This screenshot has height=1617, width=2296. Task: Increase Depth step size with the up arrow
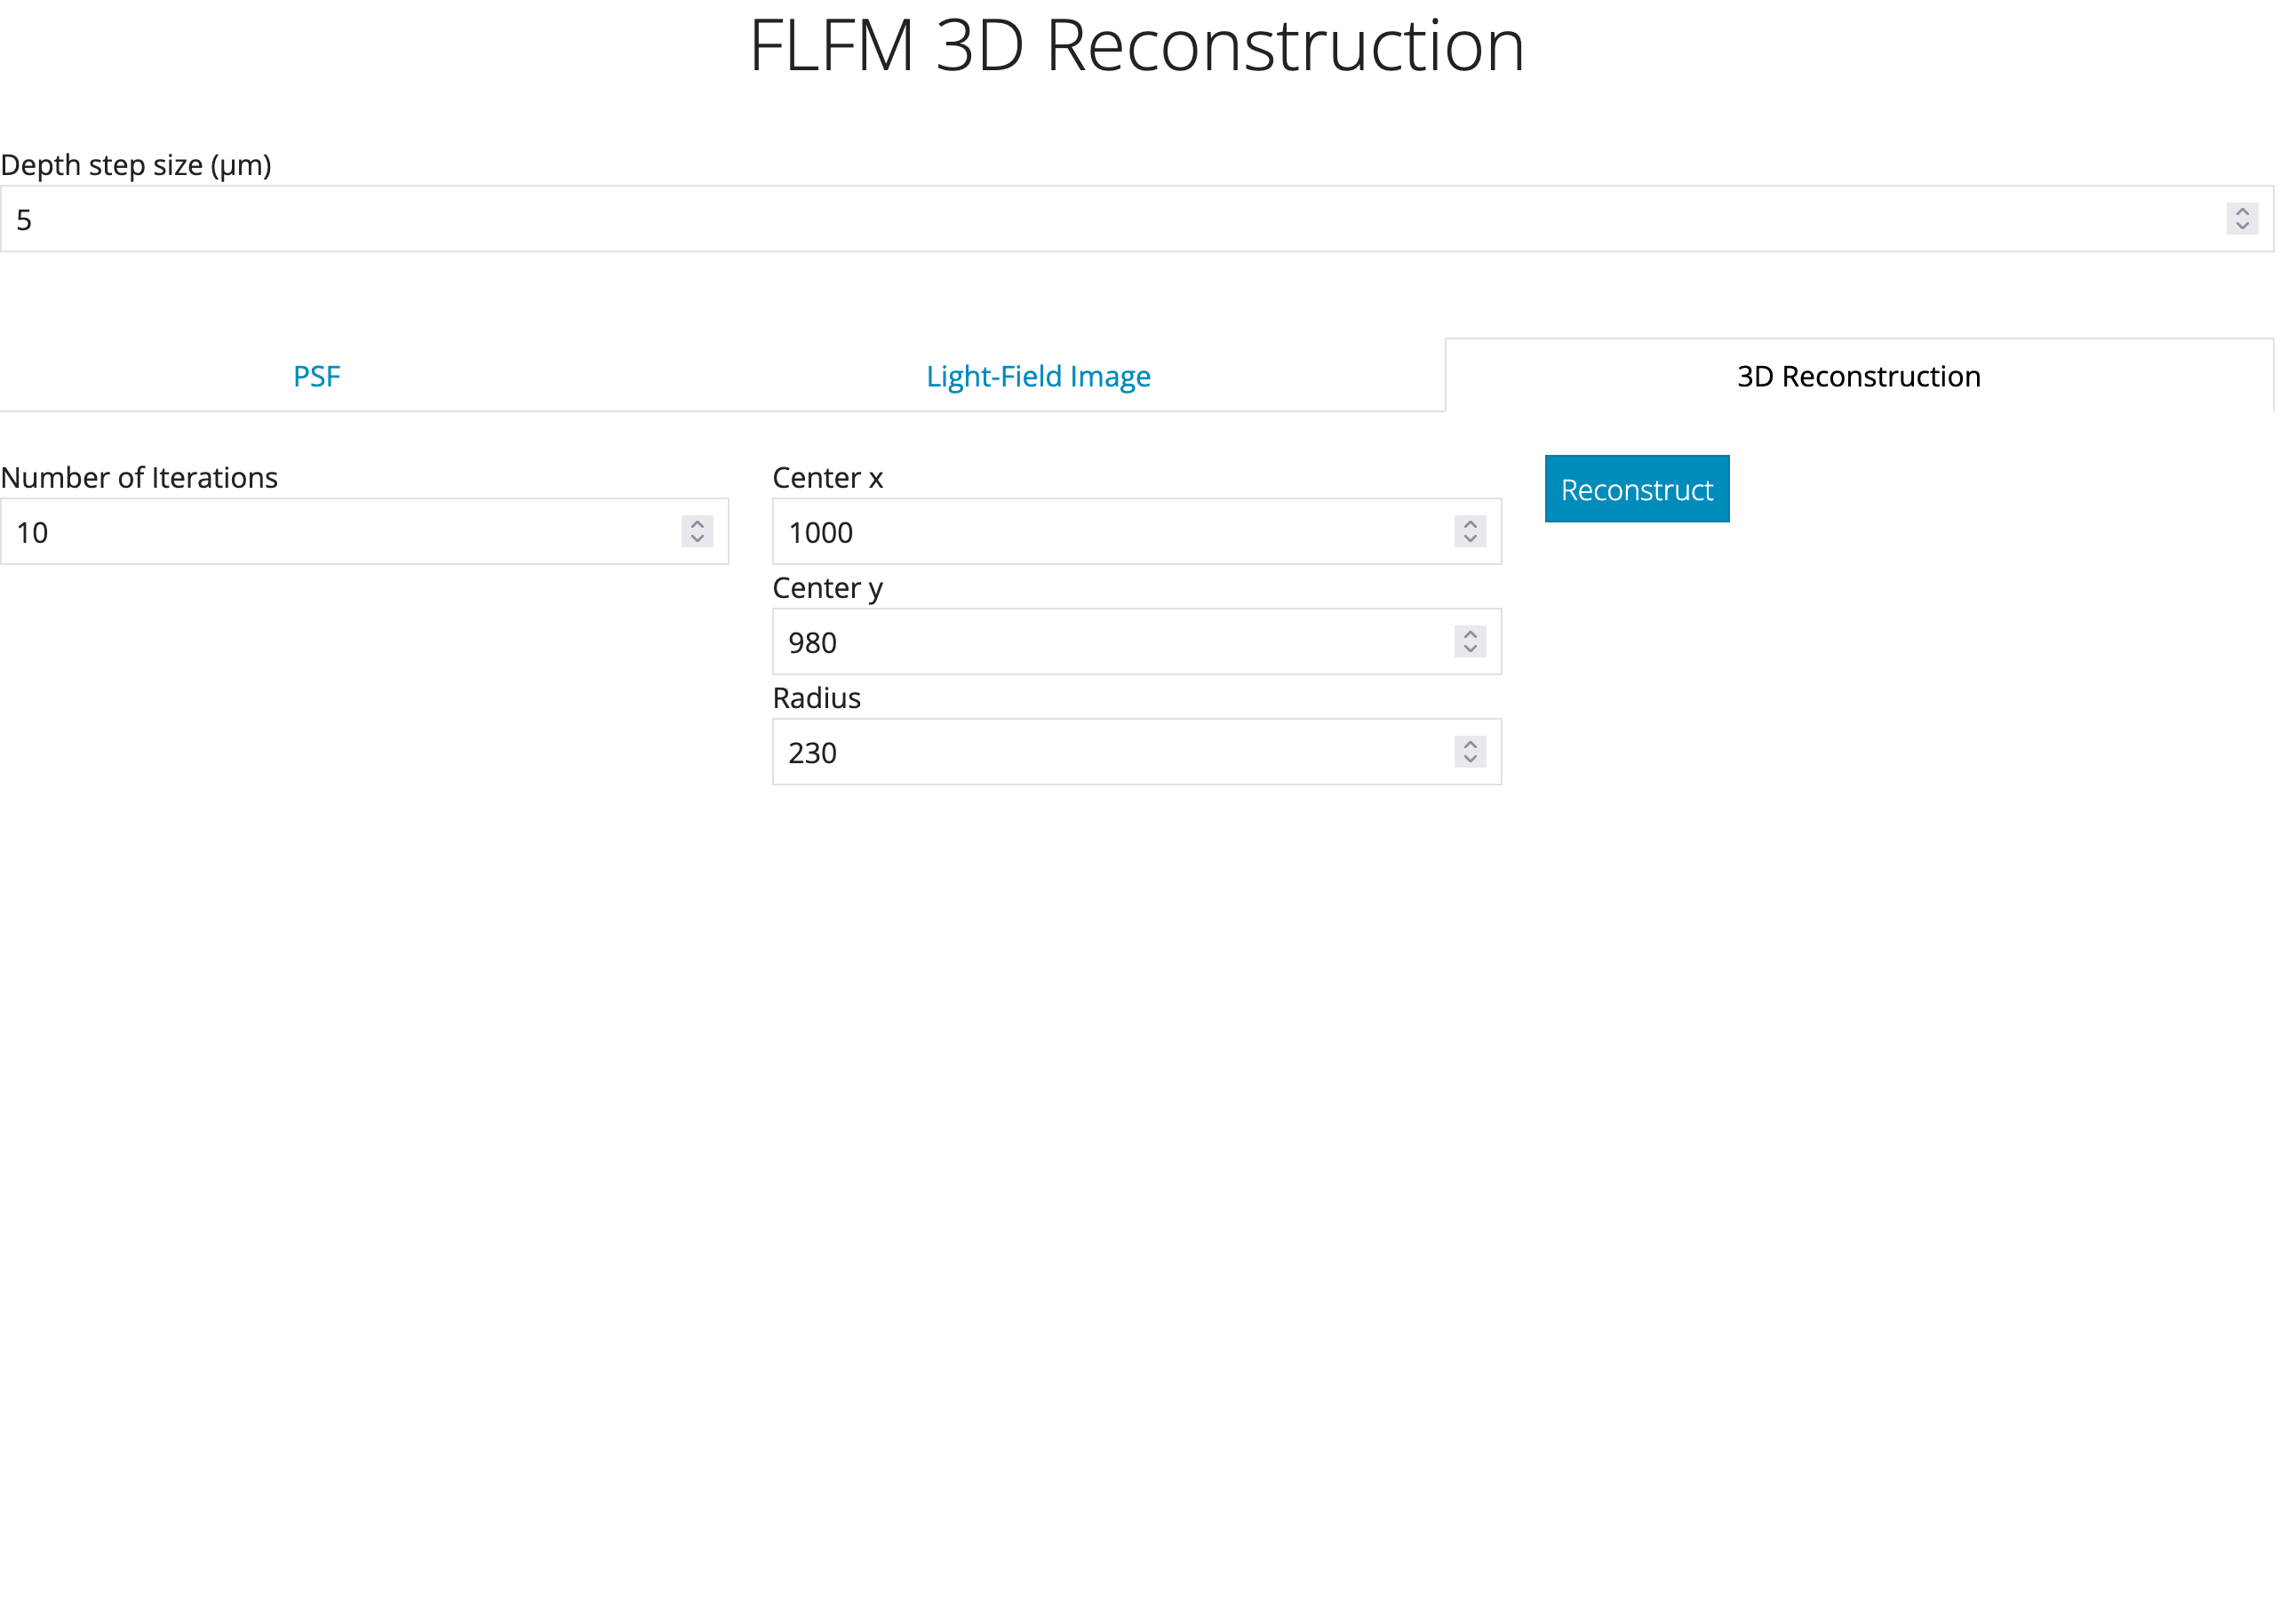coord(2242,211)
